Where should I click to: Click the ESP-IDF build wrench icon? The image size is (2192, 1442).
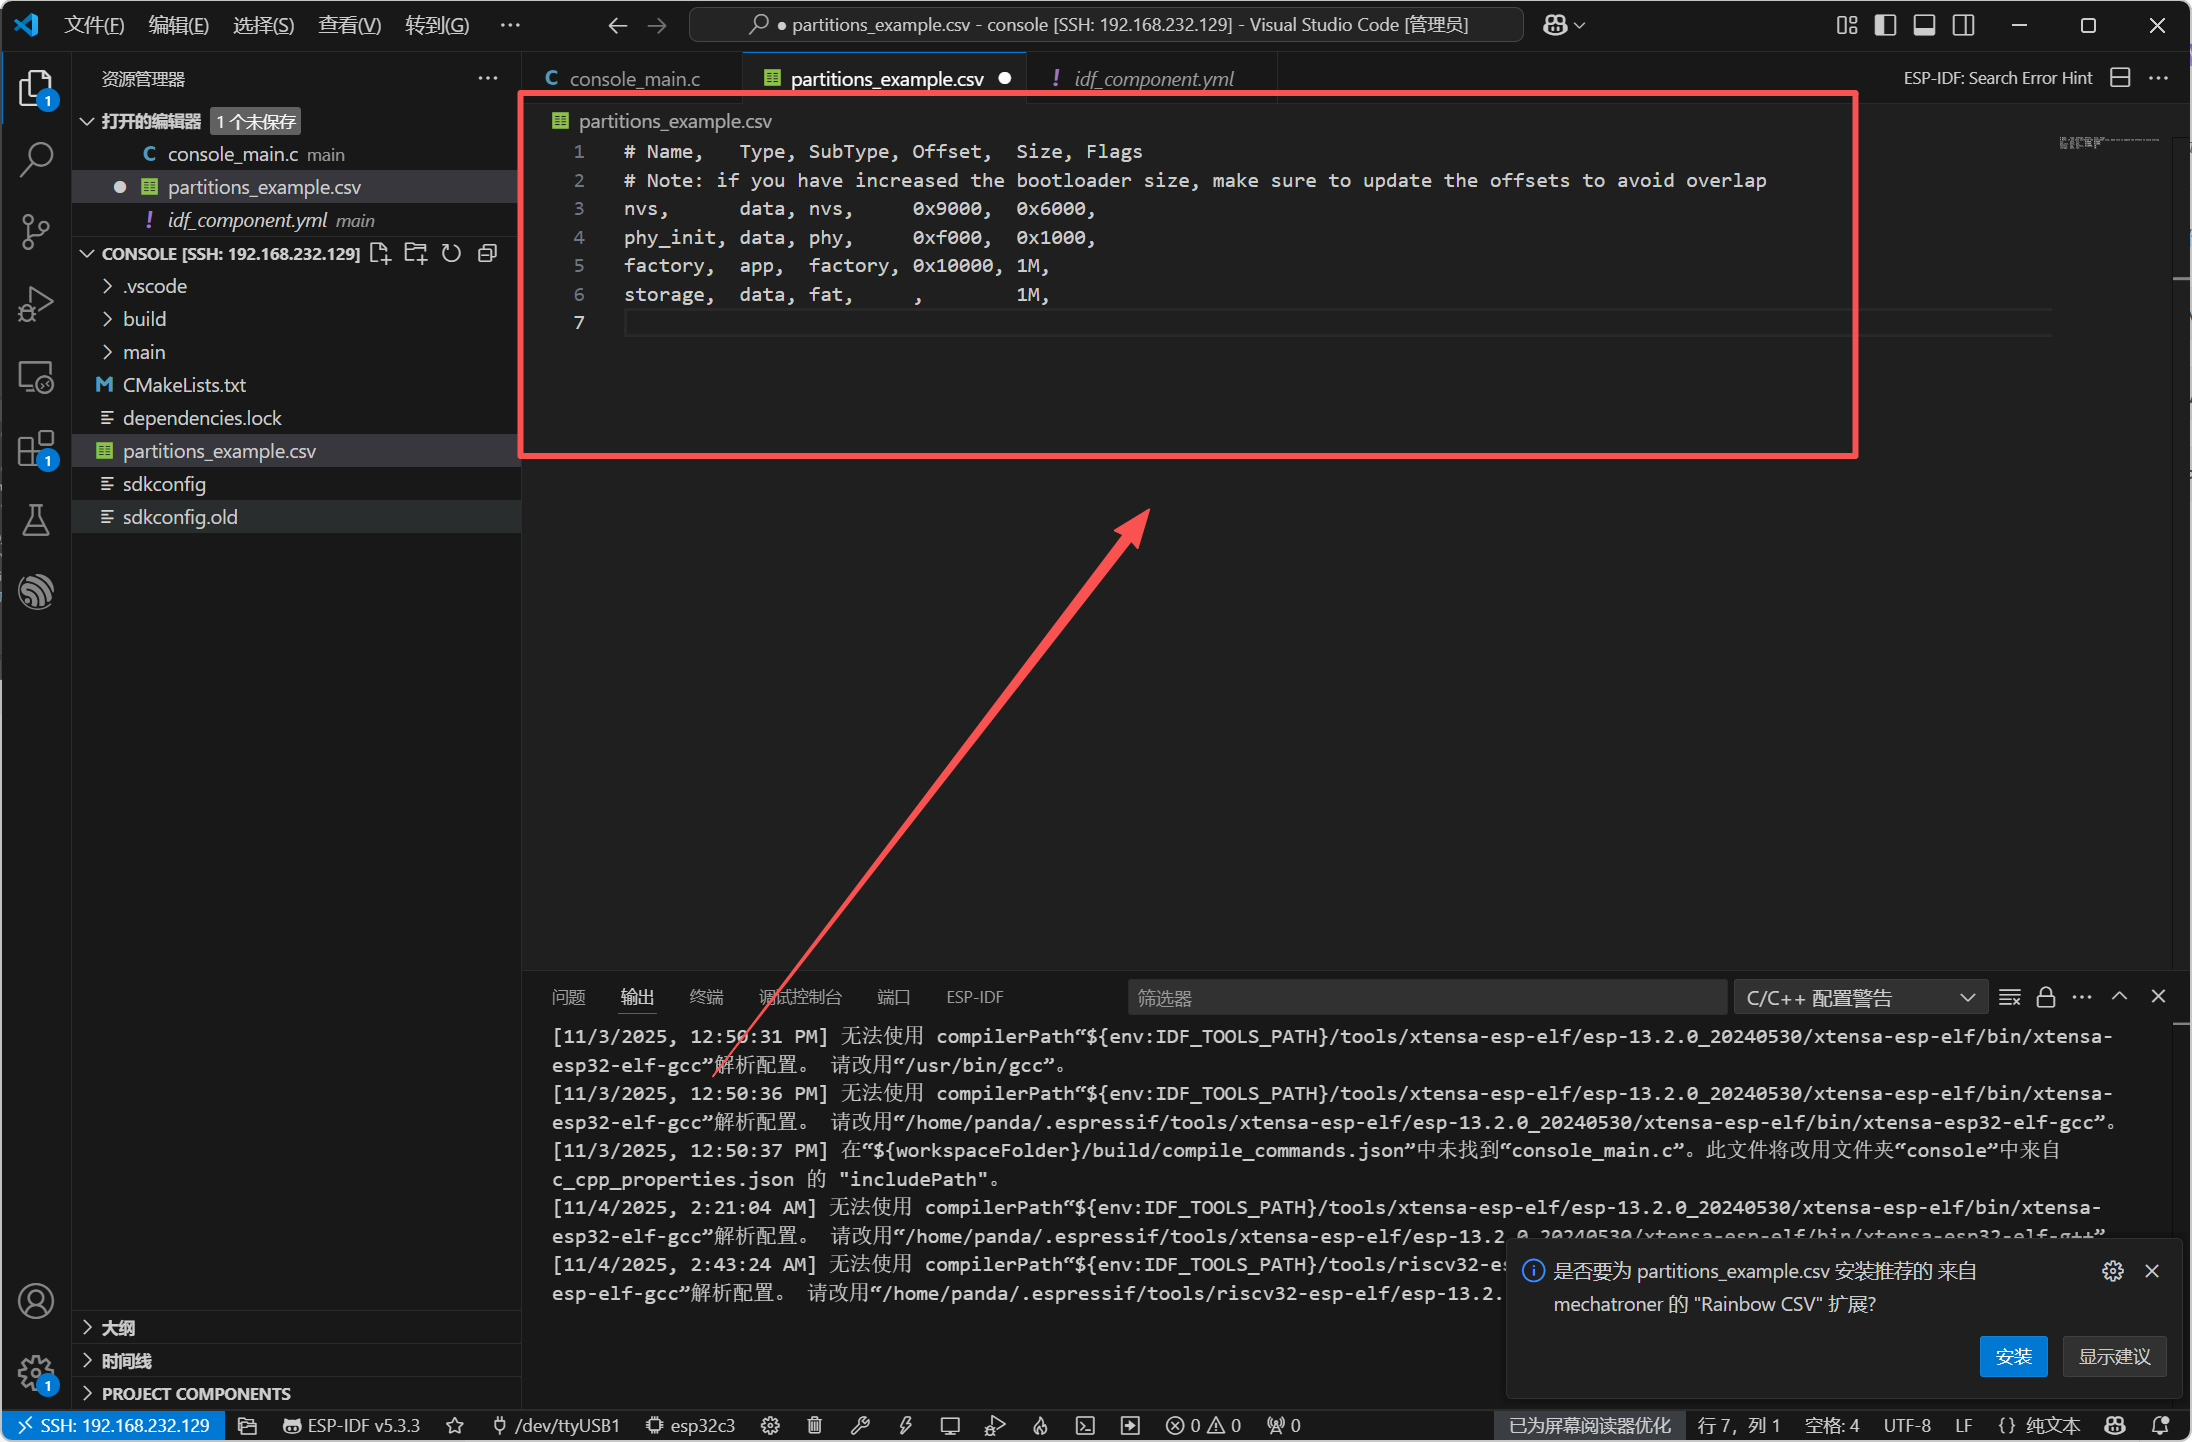click(x=860, y=1425)
